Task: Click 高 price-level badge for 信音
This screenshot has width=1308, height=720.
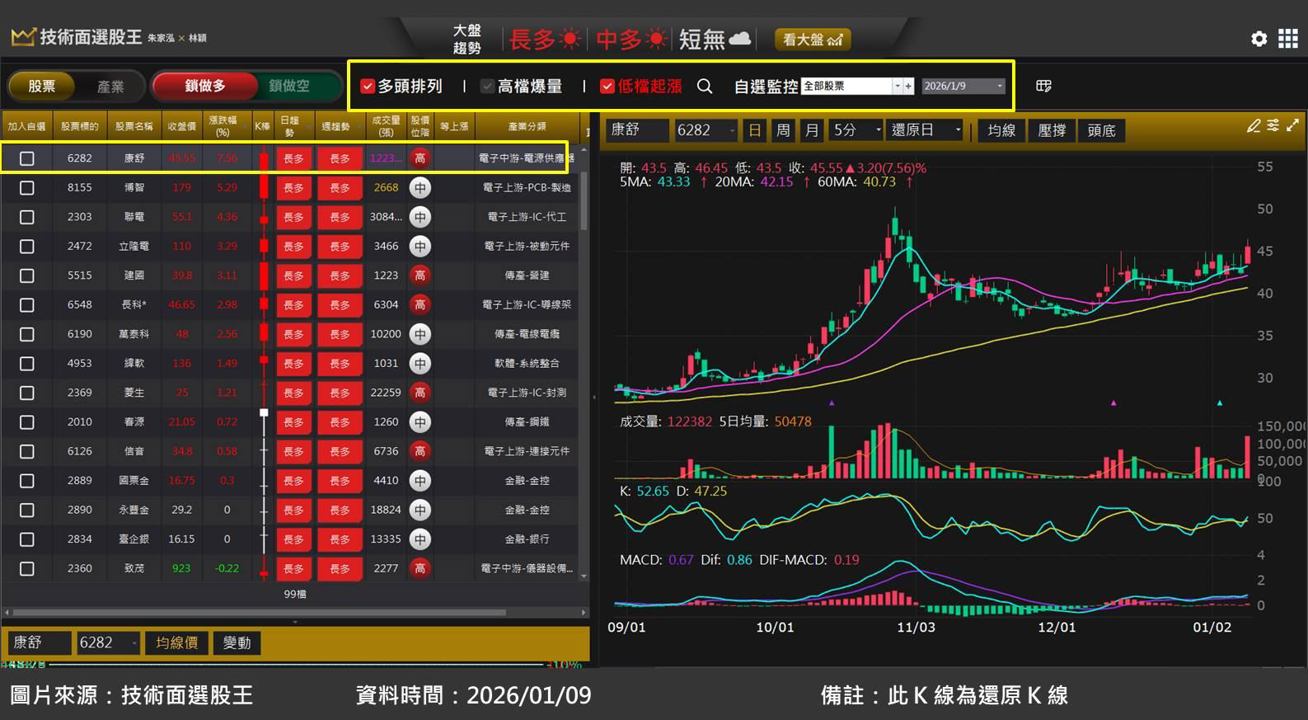Action: [420, 451]
